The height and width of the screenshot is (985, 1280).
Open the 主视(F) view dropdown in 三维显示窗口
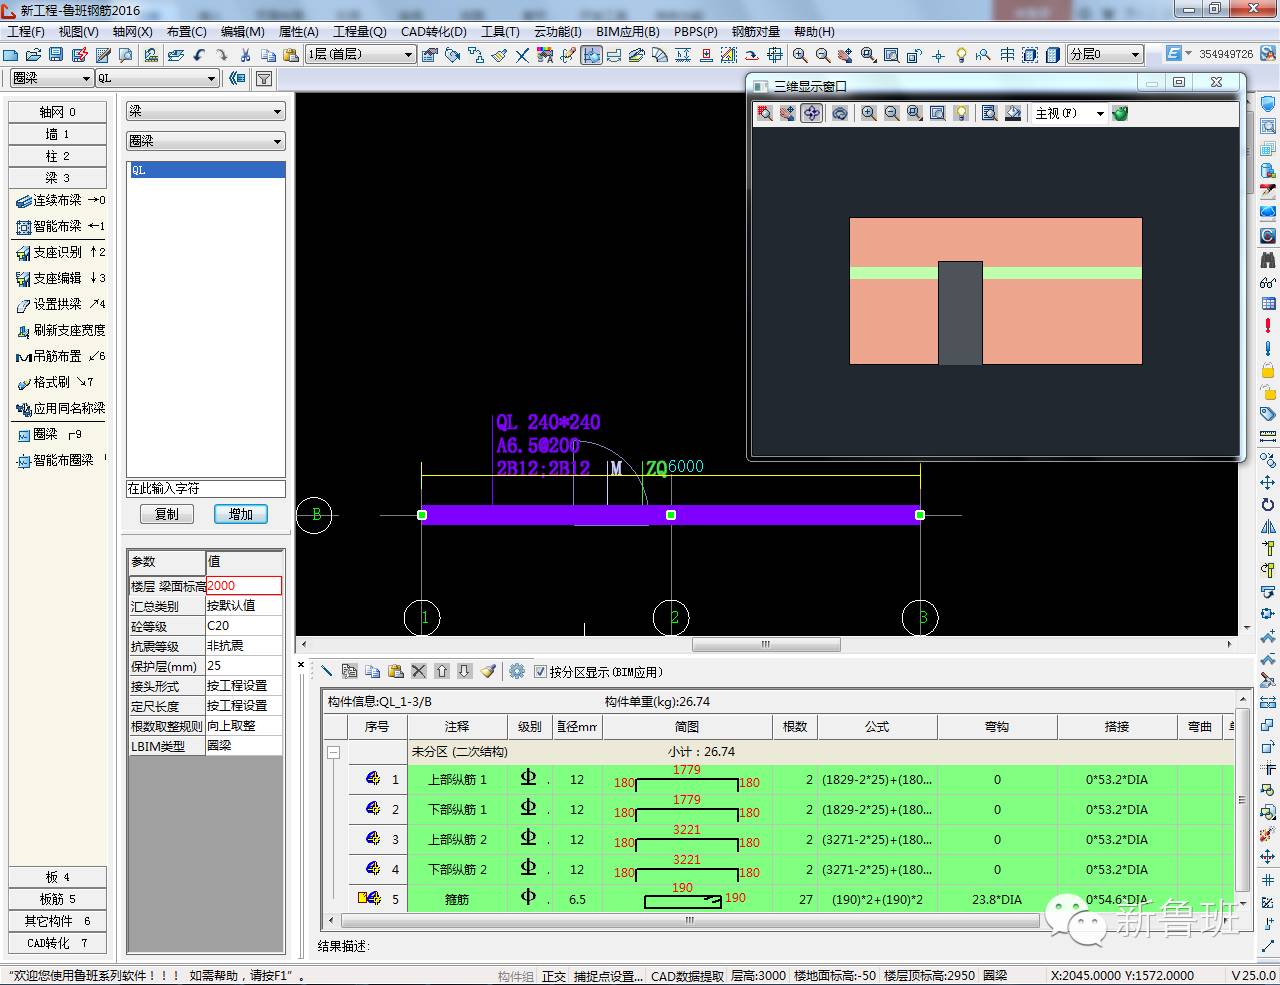coord(1069,113)
